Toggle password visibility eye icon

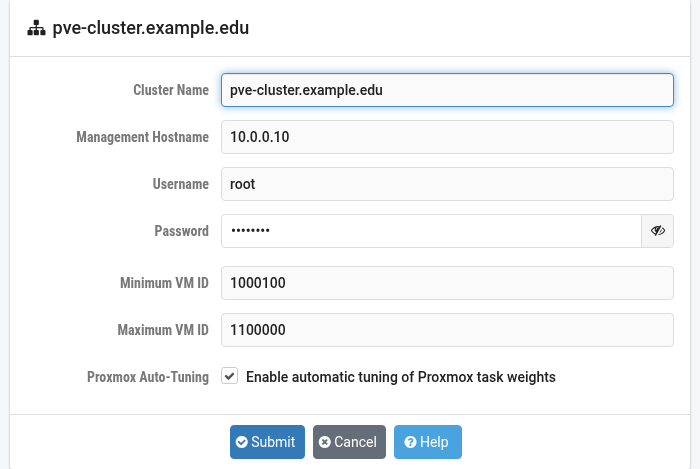pyautogui.click(x=658, y=231)
